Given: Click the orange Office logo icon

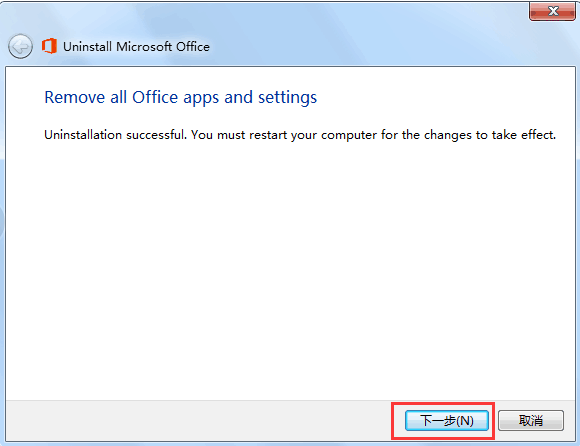Looking at the screenshot, I should 49,46.
